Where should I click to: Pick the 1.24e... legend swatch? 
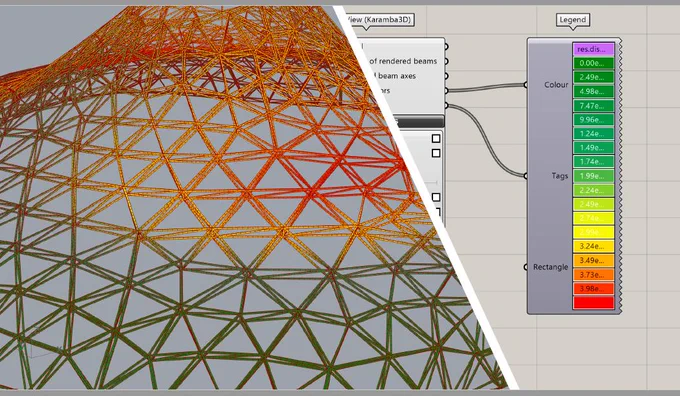594,134
